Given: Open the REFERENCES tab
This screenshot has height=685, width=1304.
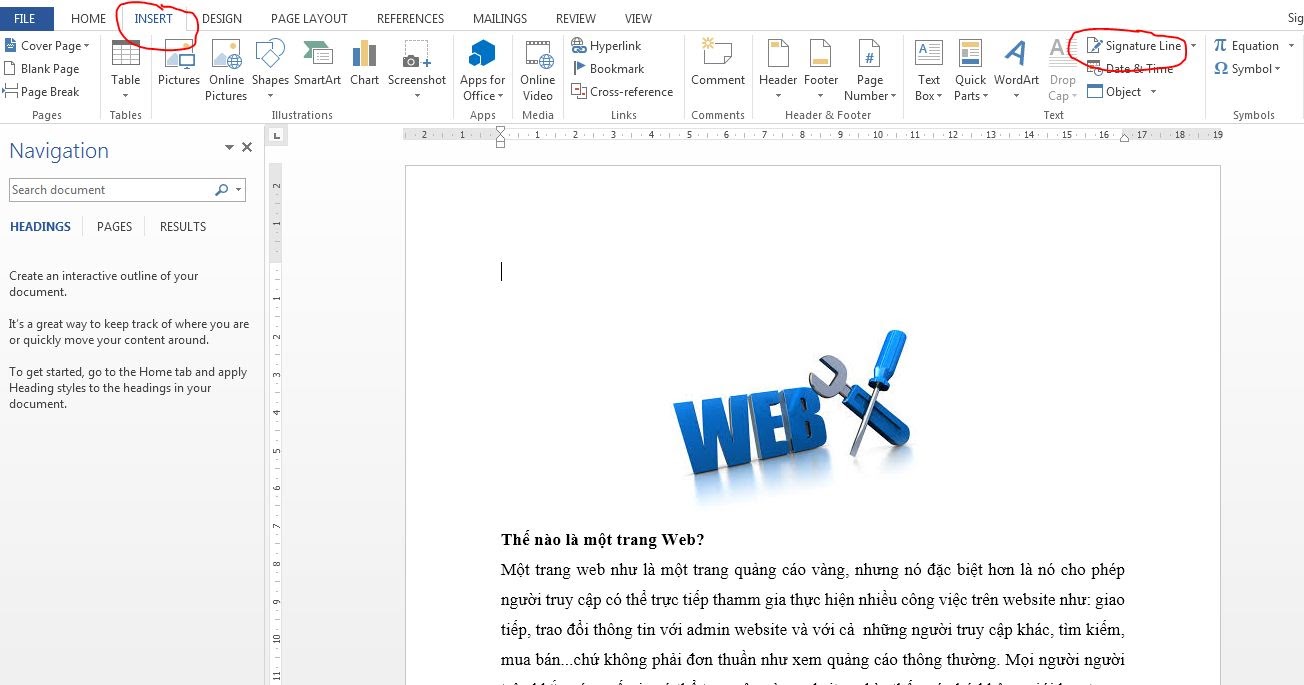Looking at the screenshot, I should coord(410,19).
